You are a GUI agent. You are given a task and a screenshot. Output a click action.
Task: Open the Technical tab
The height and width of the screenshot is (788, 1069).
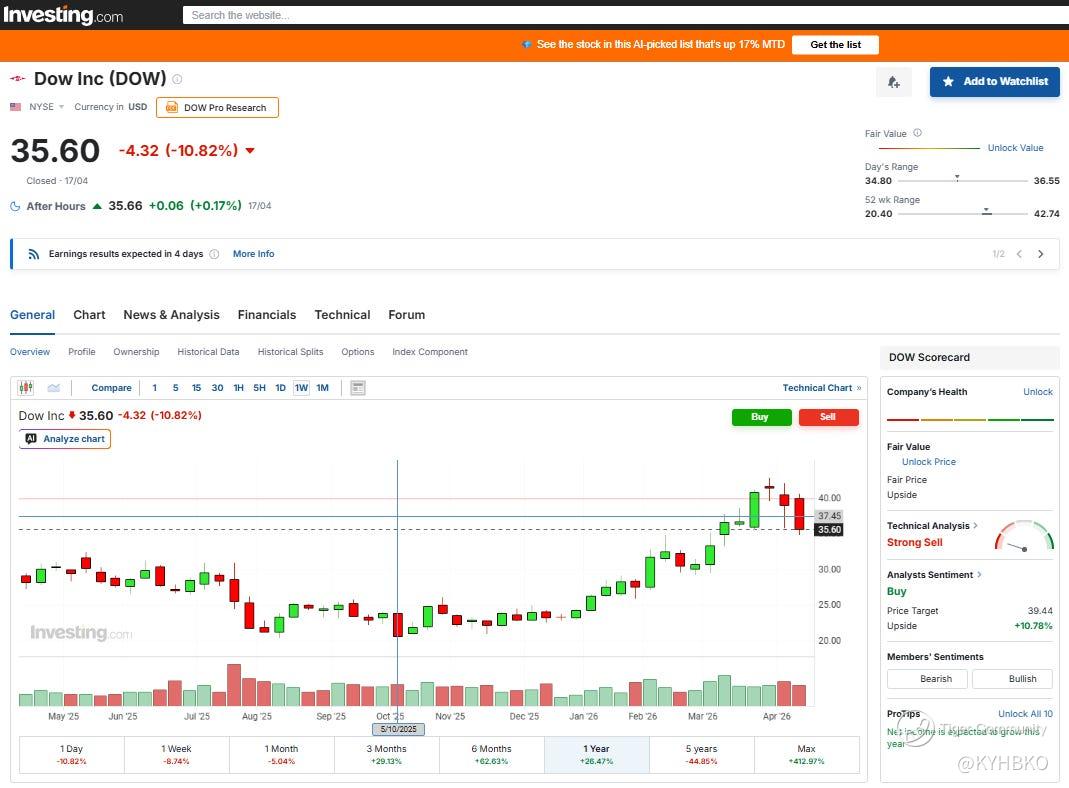click(x=342, y=315)
